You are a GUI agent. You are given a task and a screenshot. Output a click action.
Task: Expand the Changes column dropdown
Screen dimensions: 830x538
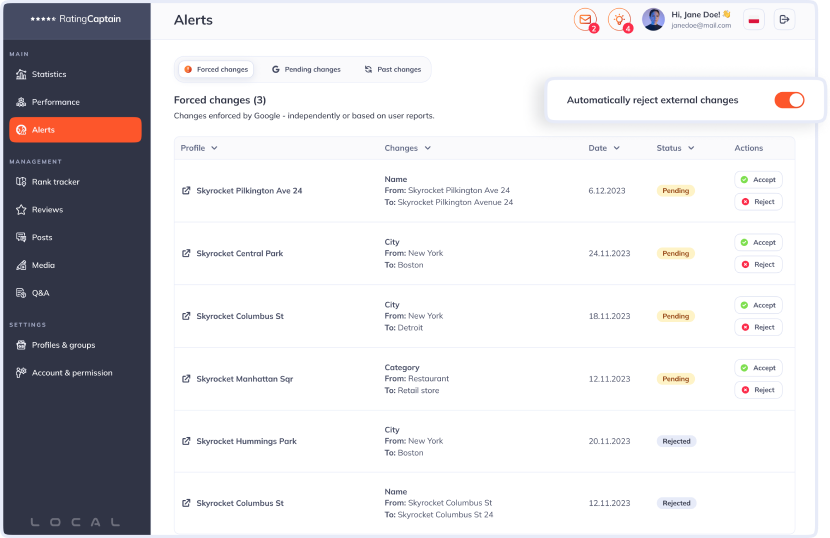coord(428,148)
